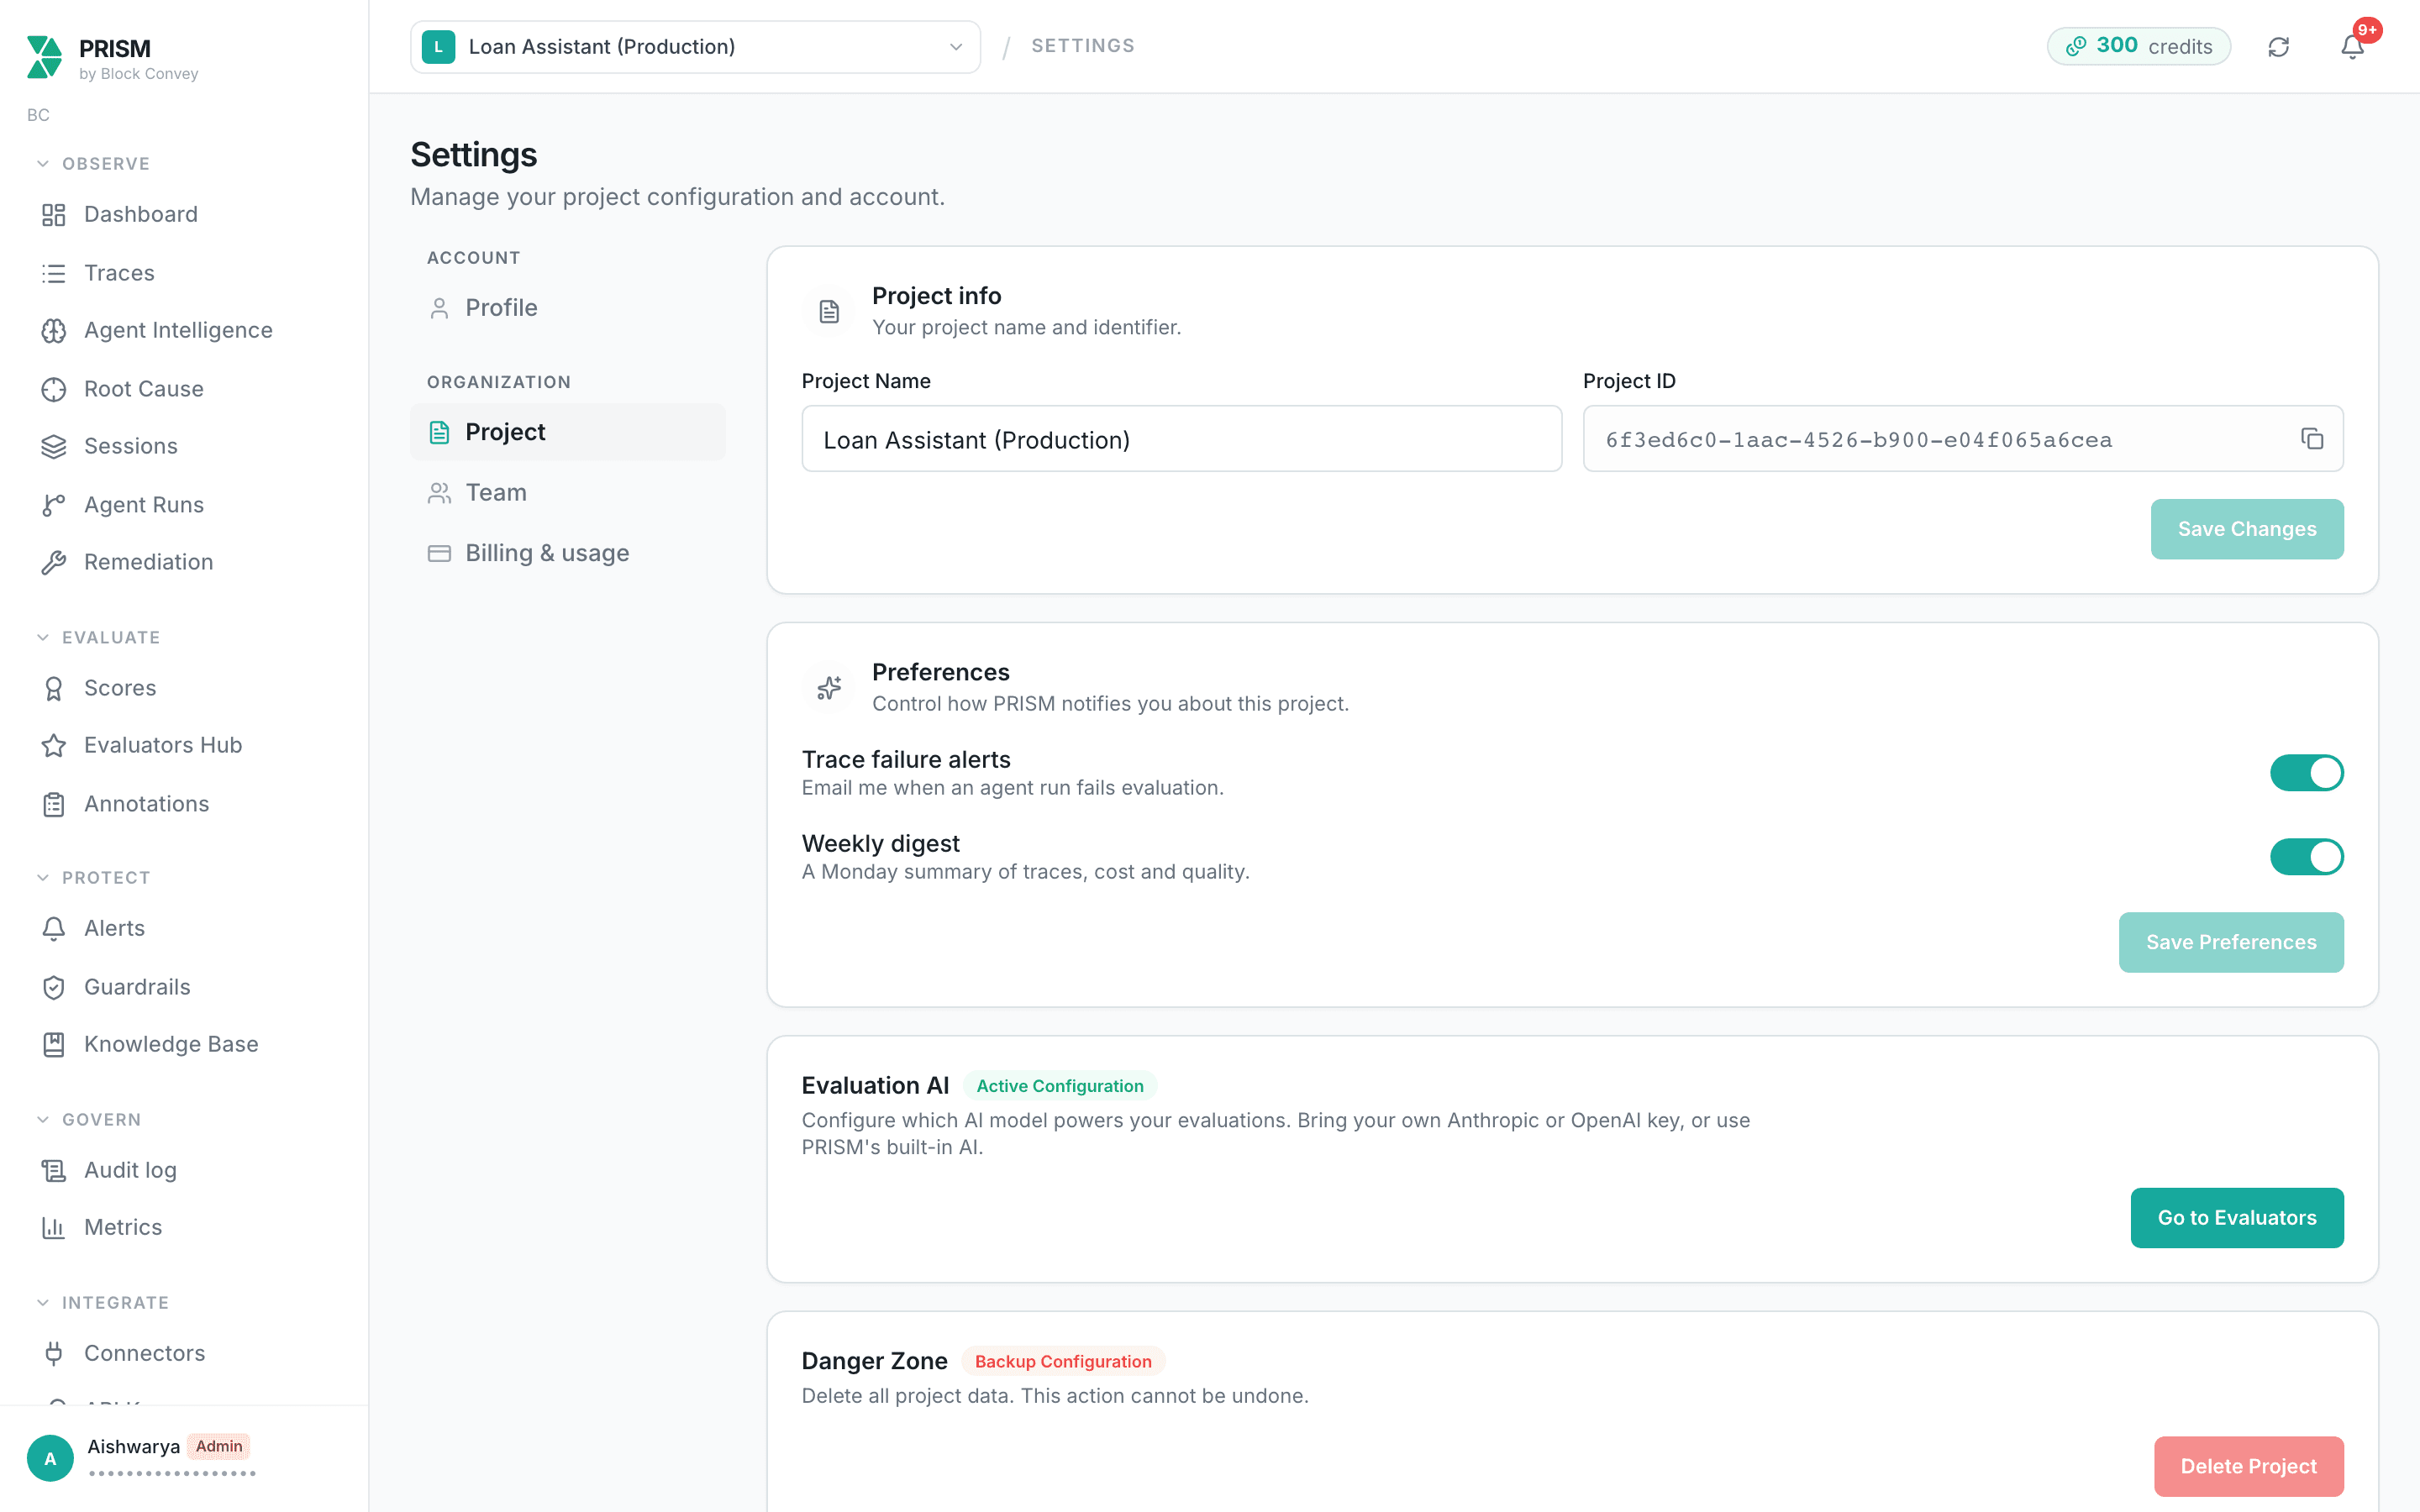This screenshot has height=1512, width=2420.
Task: Collapse the OBSERVE section
Action: (x=92, y=164)
